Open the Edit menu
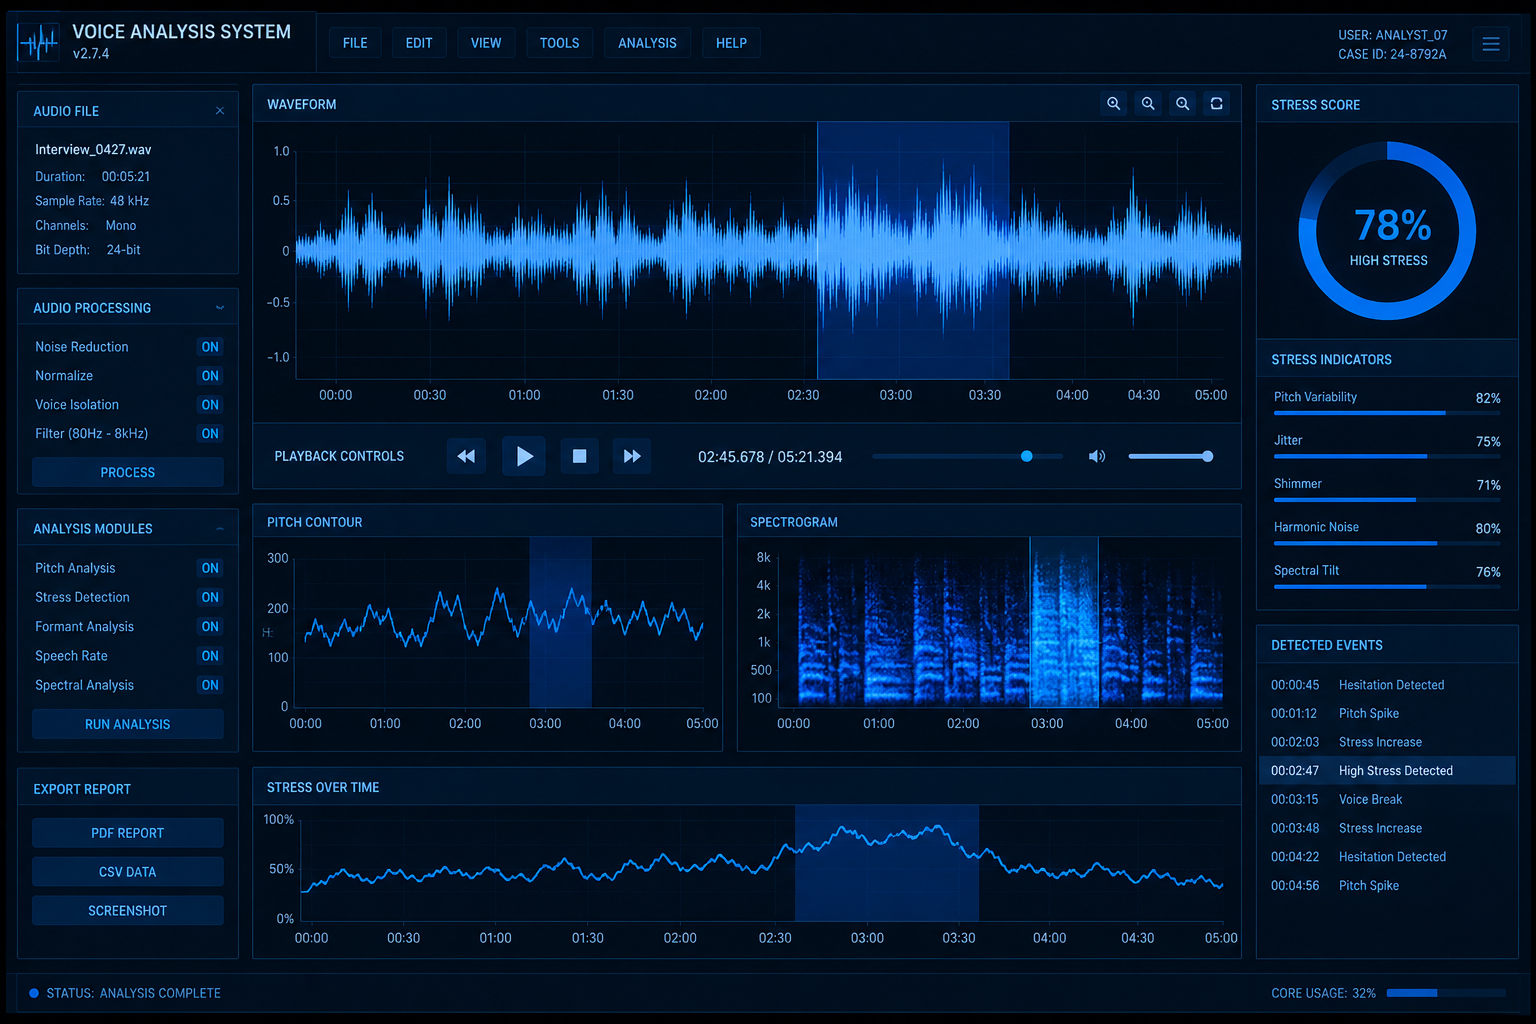 [x=419, y=43]
